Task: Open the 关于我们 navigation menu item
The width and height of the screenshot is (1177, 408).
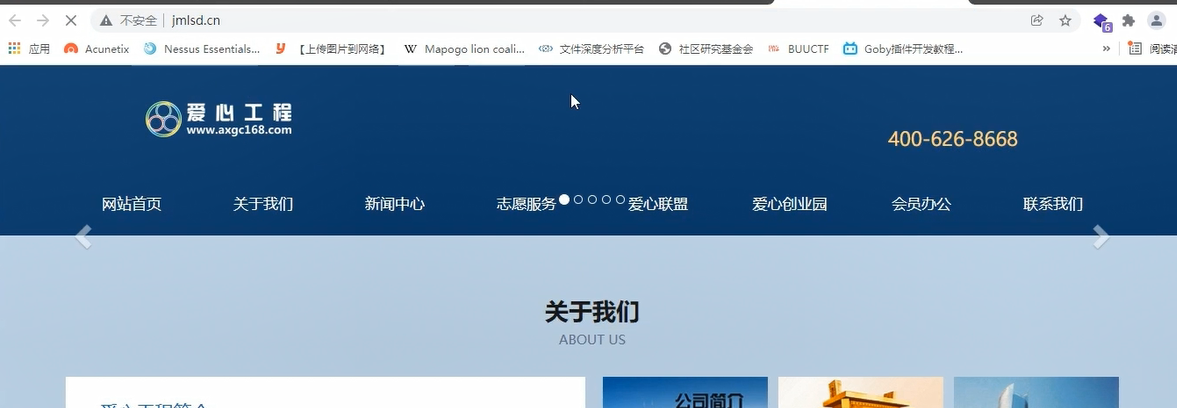Action: (263, 204)
